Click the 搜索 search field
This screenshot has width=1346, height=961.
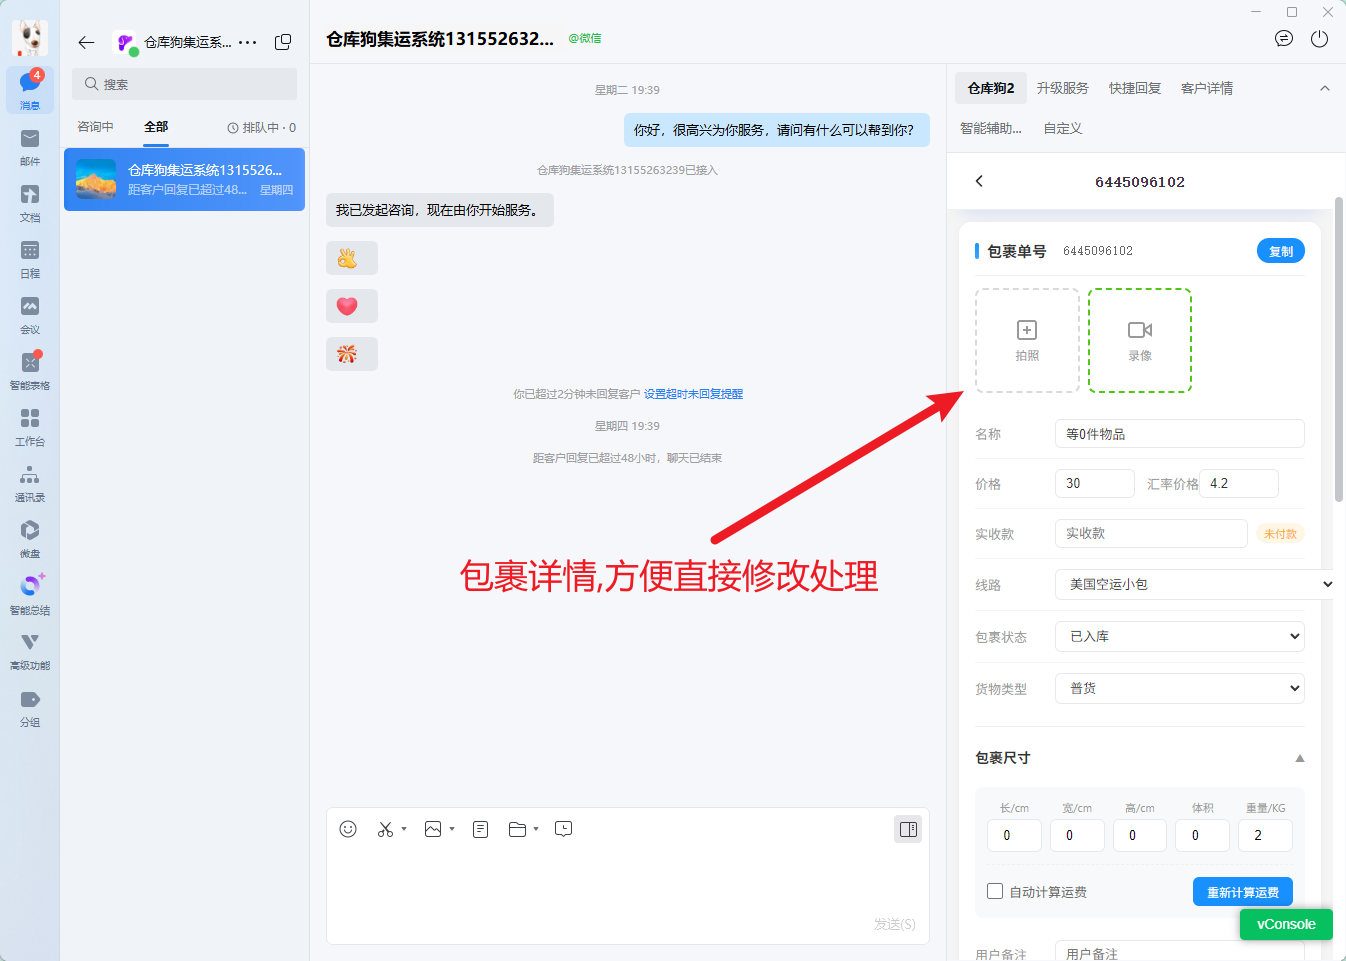coord(184,84)
